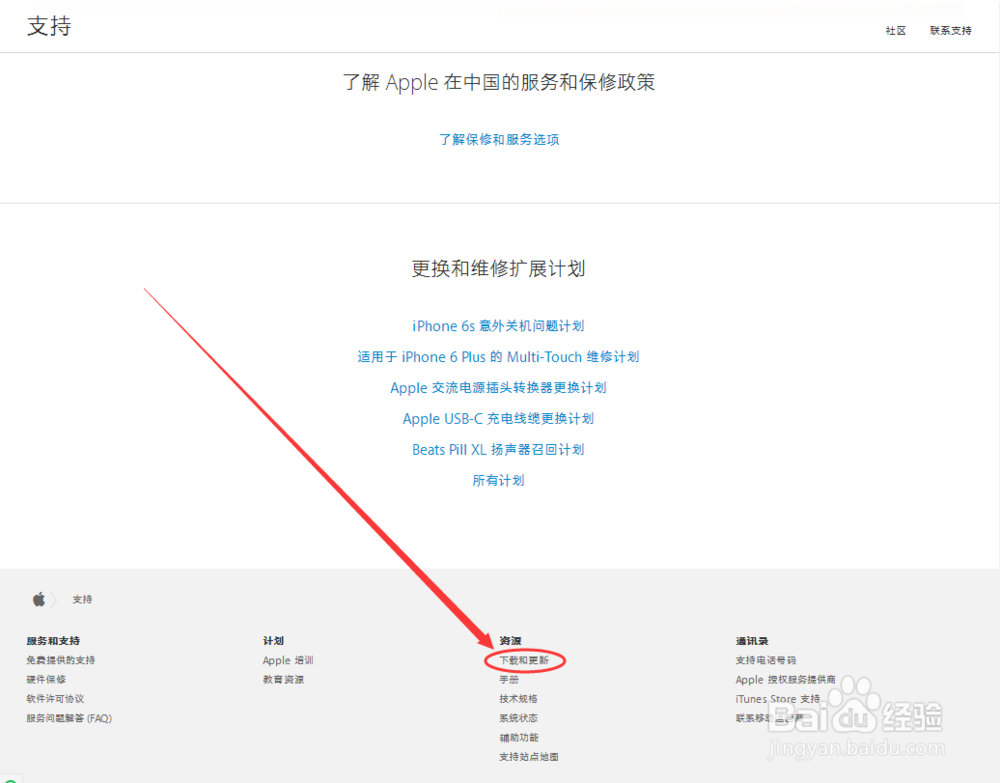
Task: Open 支持站点地图 footer link
Action: click(529, 757)
